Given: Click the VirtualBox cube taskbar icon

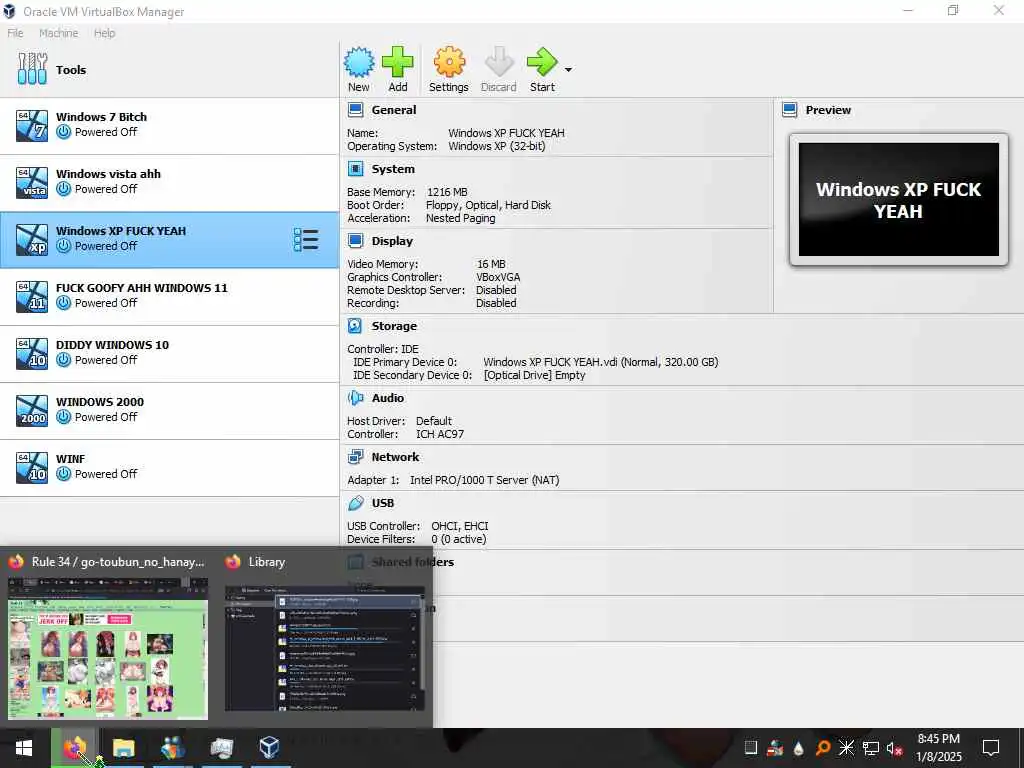Looking at the screenshot, I should coord(269,748).
